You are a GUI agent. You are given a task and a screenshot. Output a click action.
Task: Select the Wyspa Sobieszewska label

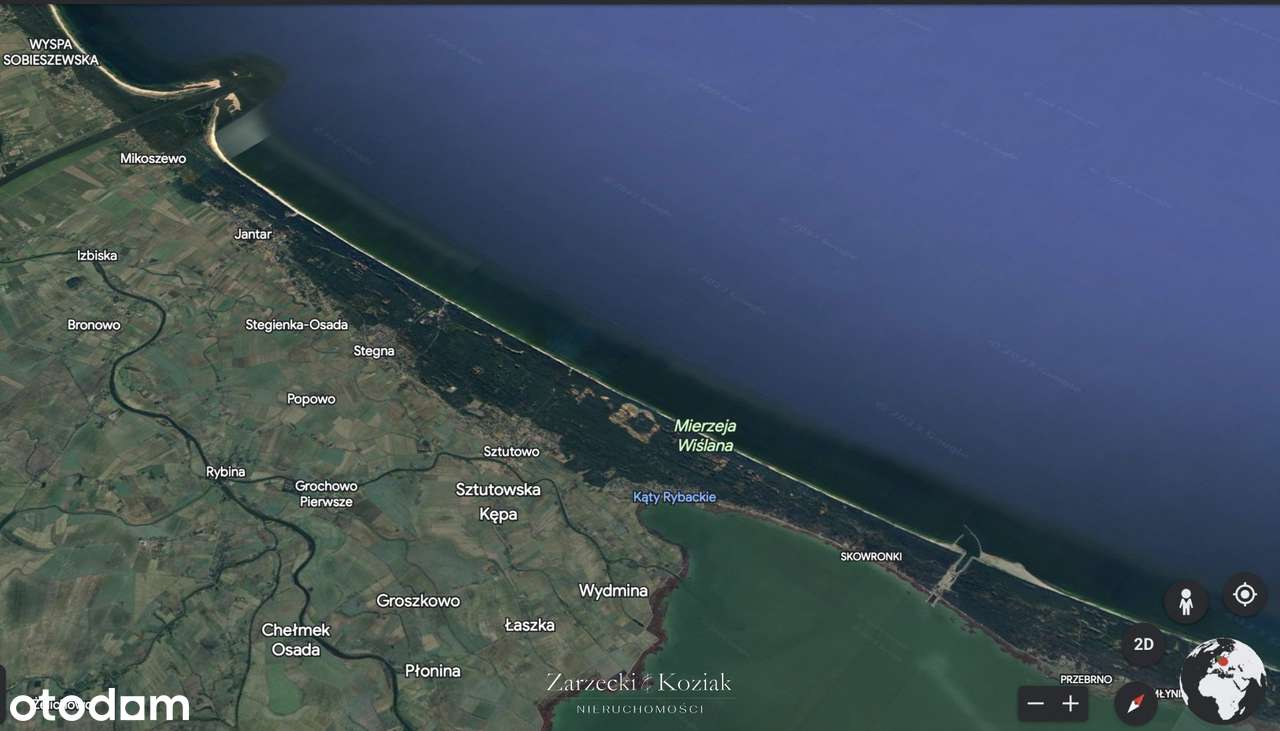[51, 52]
